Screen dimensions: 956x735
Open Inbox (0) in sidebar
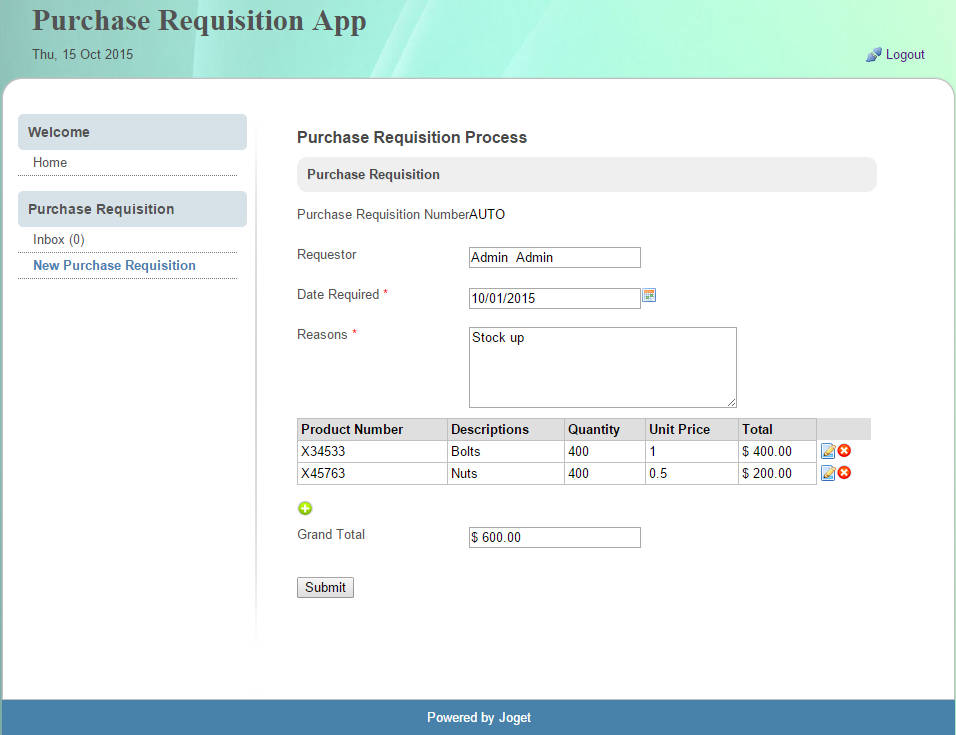point(59,239)
